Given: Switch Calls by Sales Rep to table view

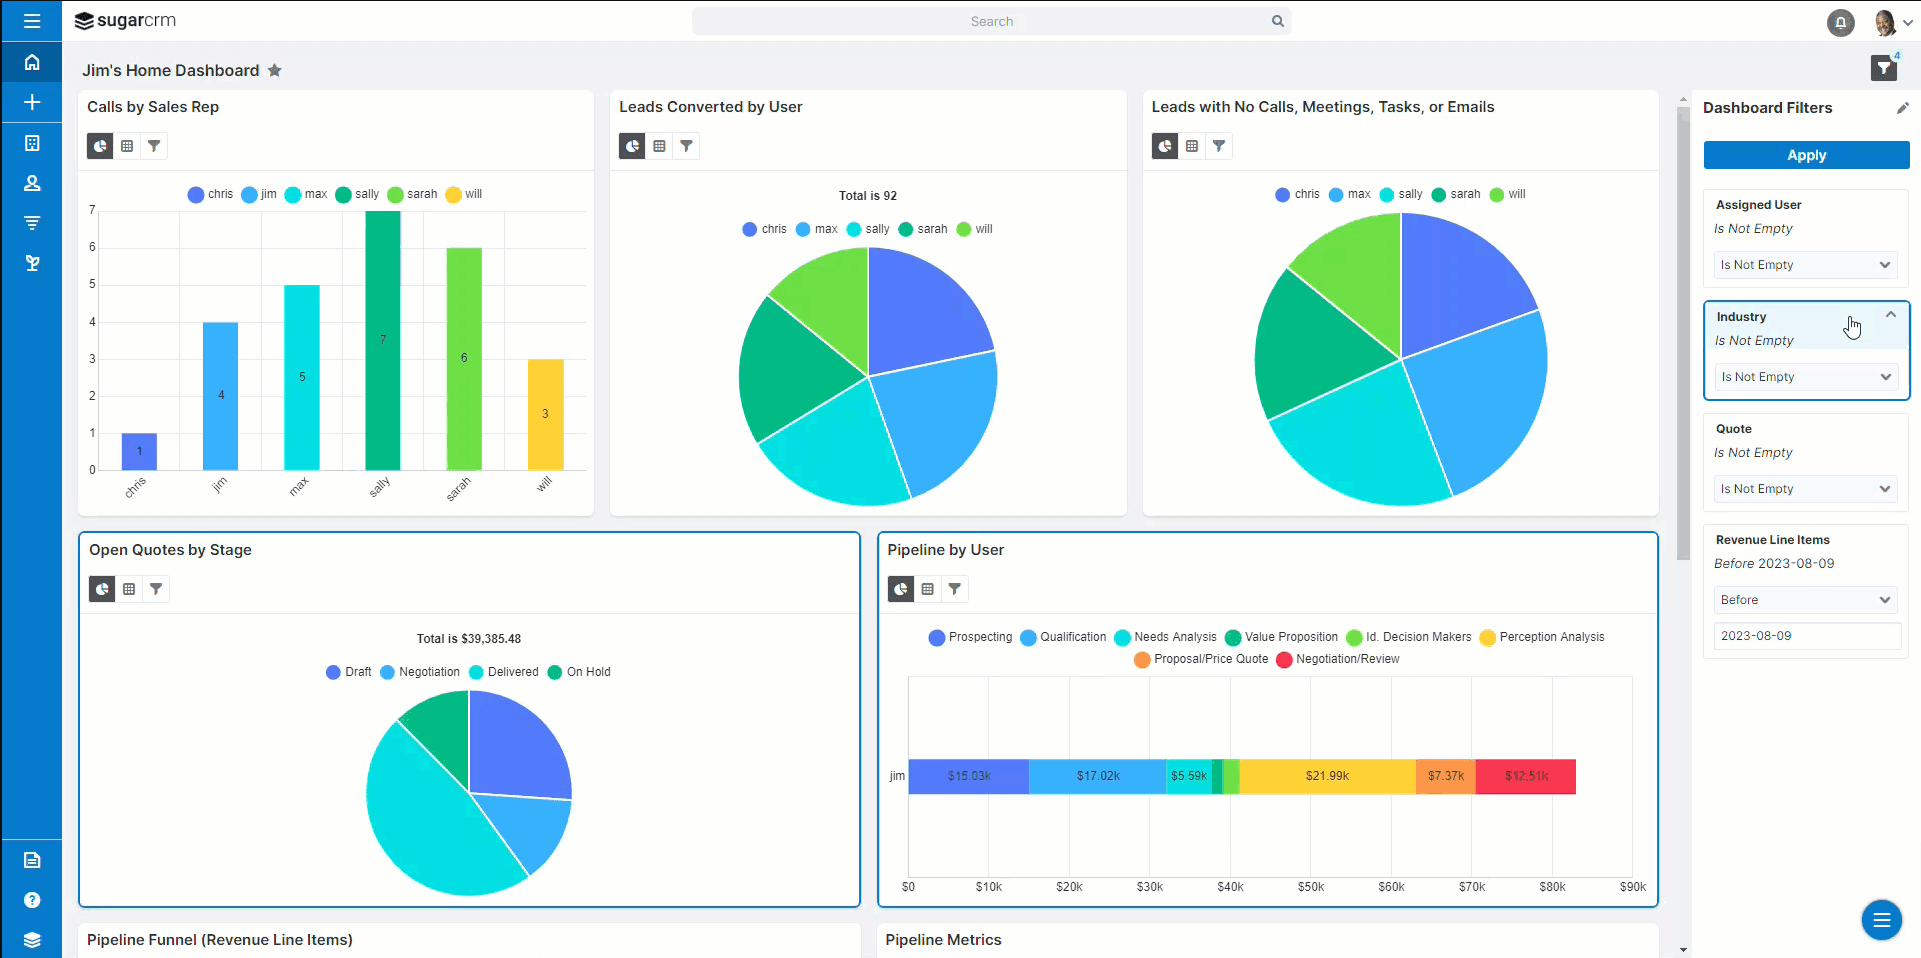Looking at the screenshot, I should 127,146.
